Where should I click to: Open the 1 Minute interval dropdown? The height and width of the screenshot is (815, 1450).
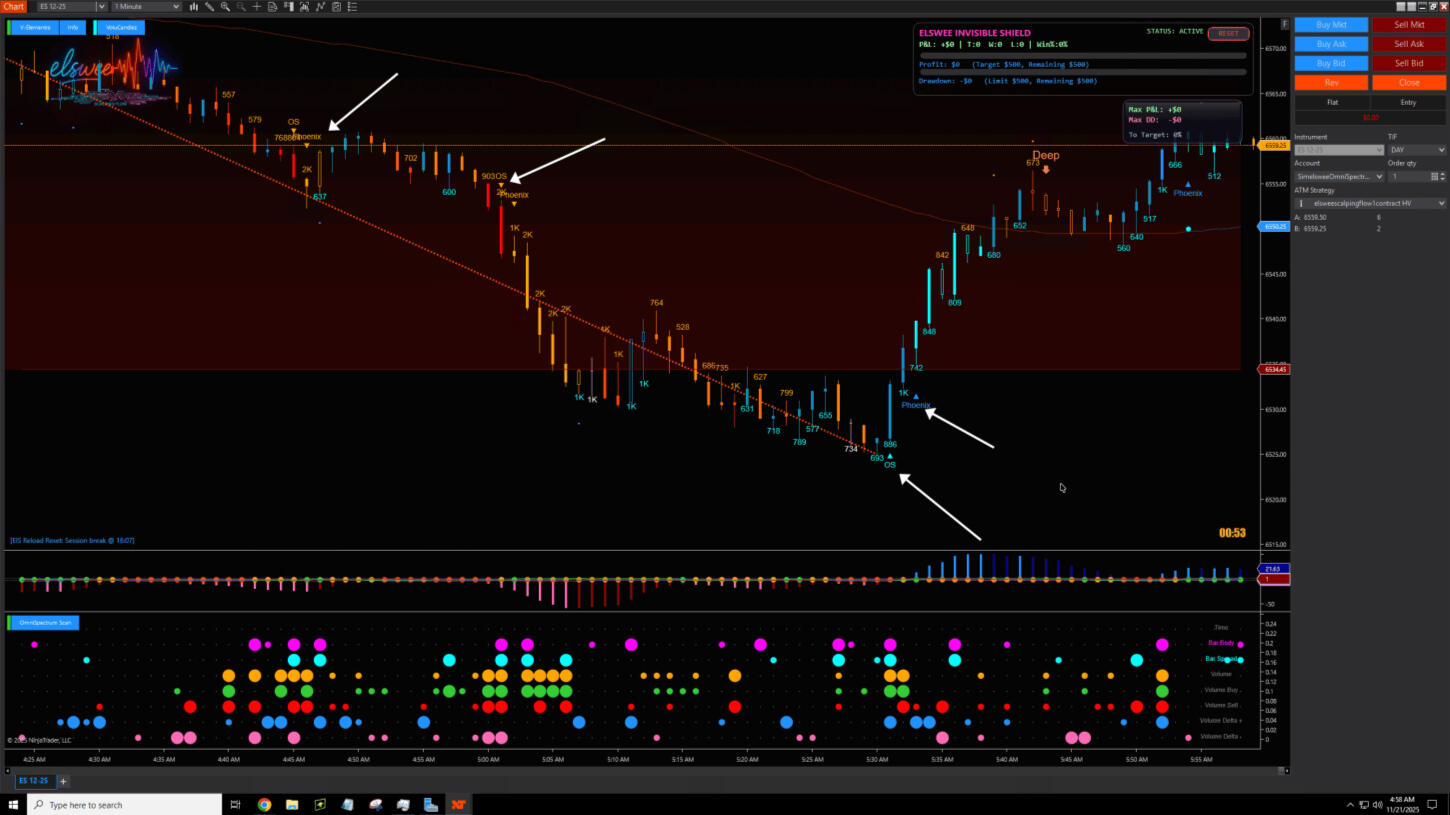tap(146, 7)
